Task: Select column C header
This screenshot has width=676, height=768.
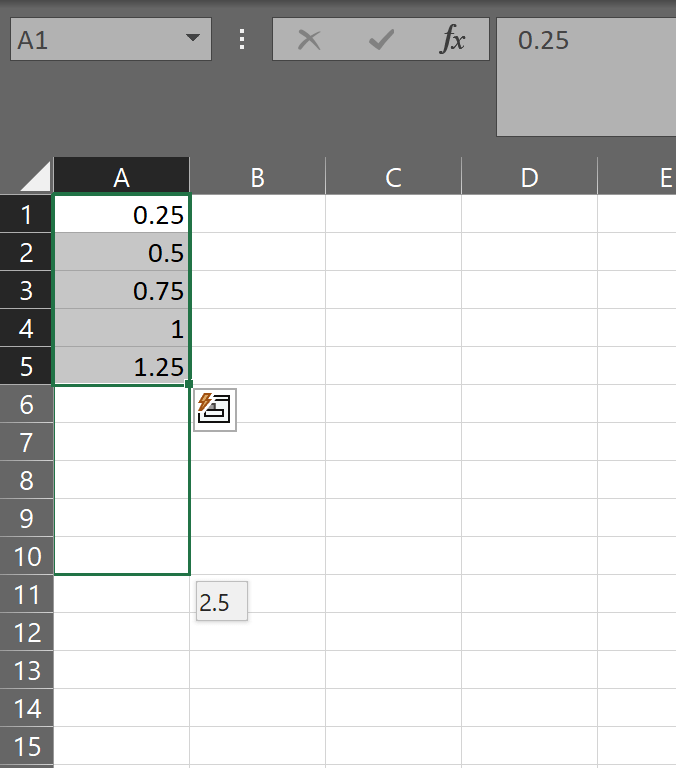Action: point(393,177)
